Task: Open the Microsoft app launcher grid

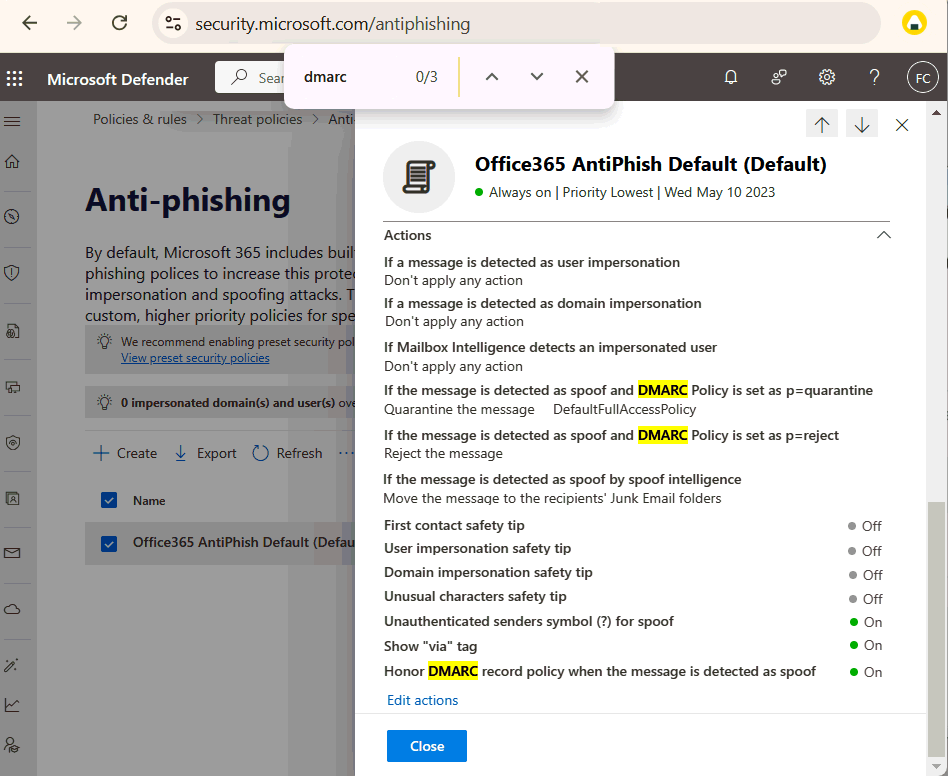Action: pos(15,79)
